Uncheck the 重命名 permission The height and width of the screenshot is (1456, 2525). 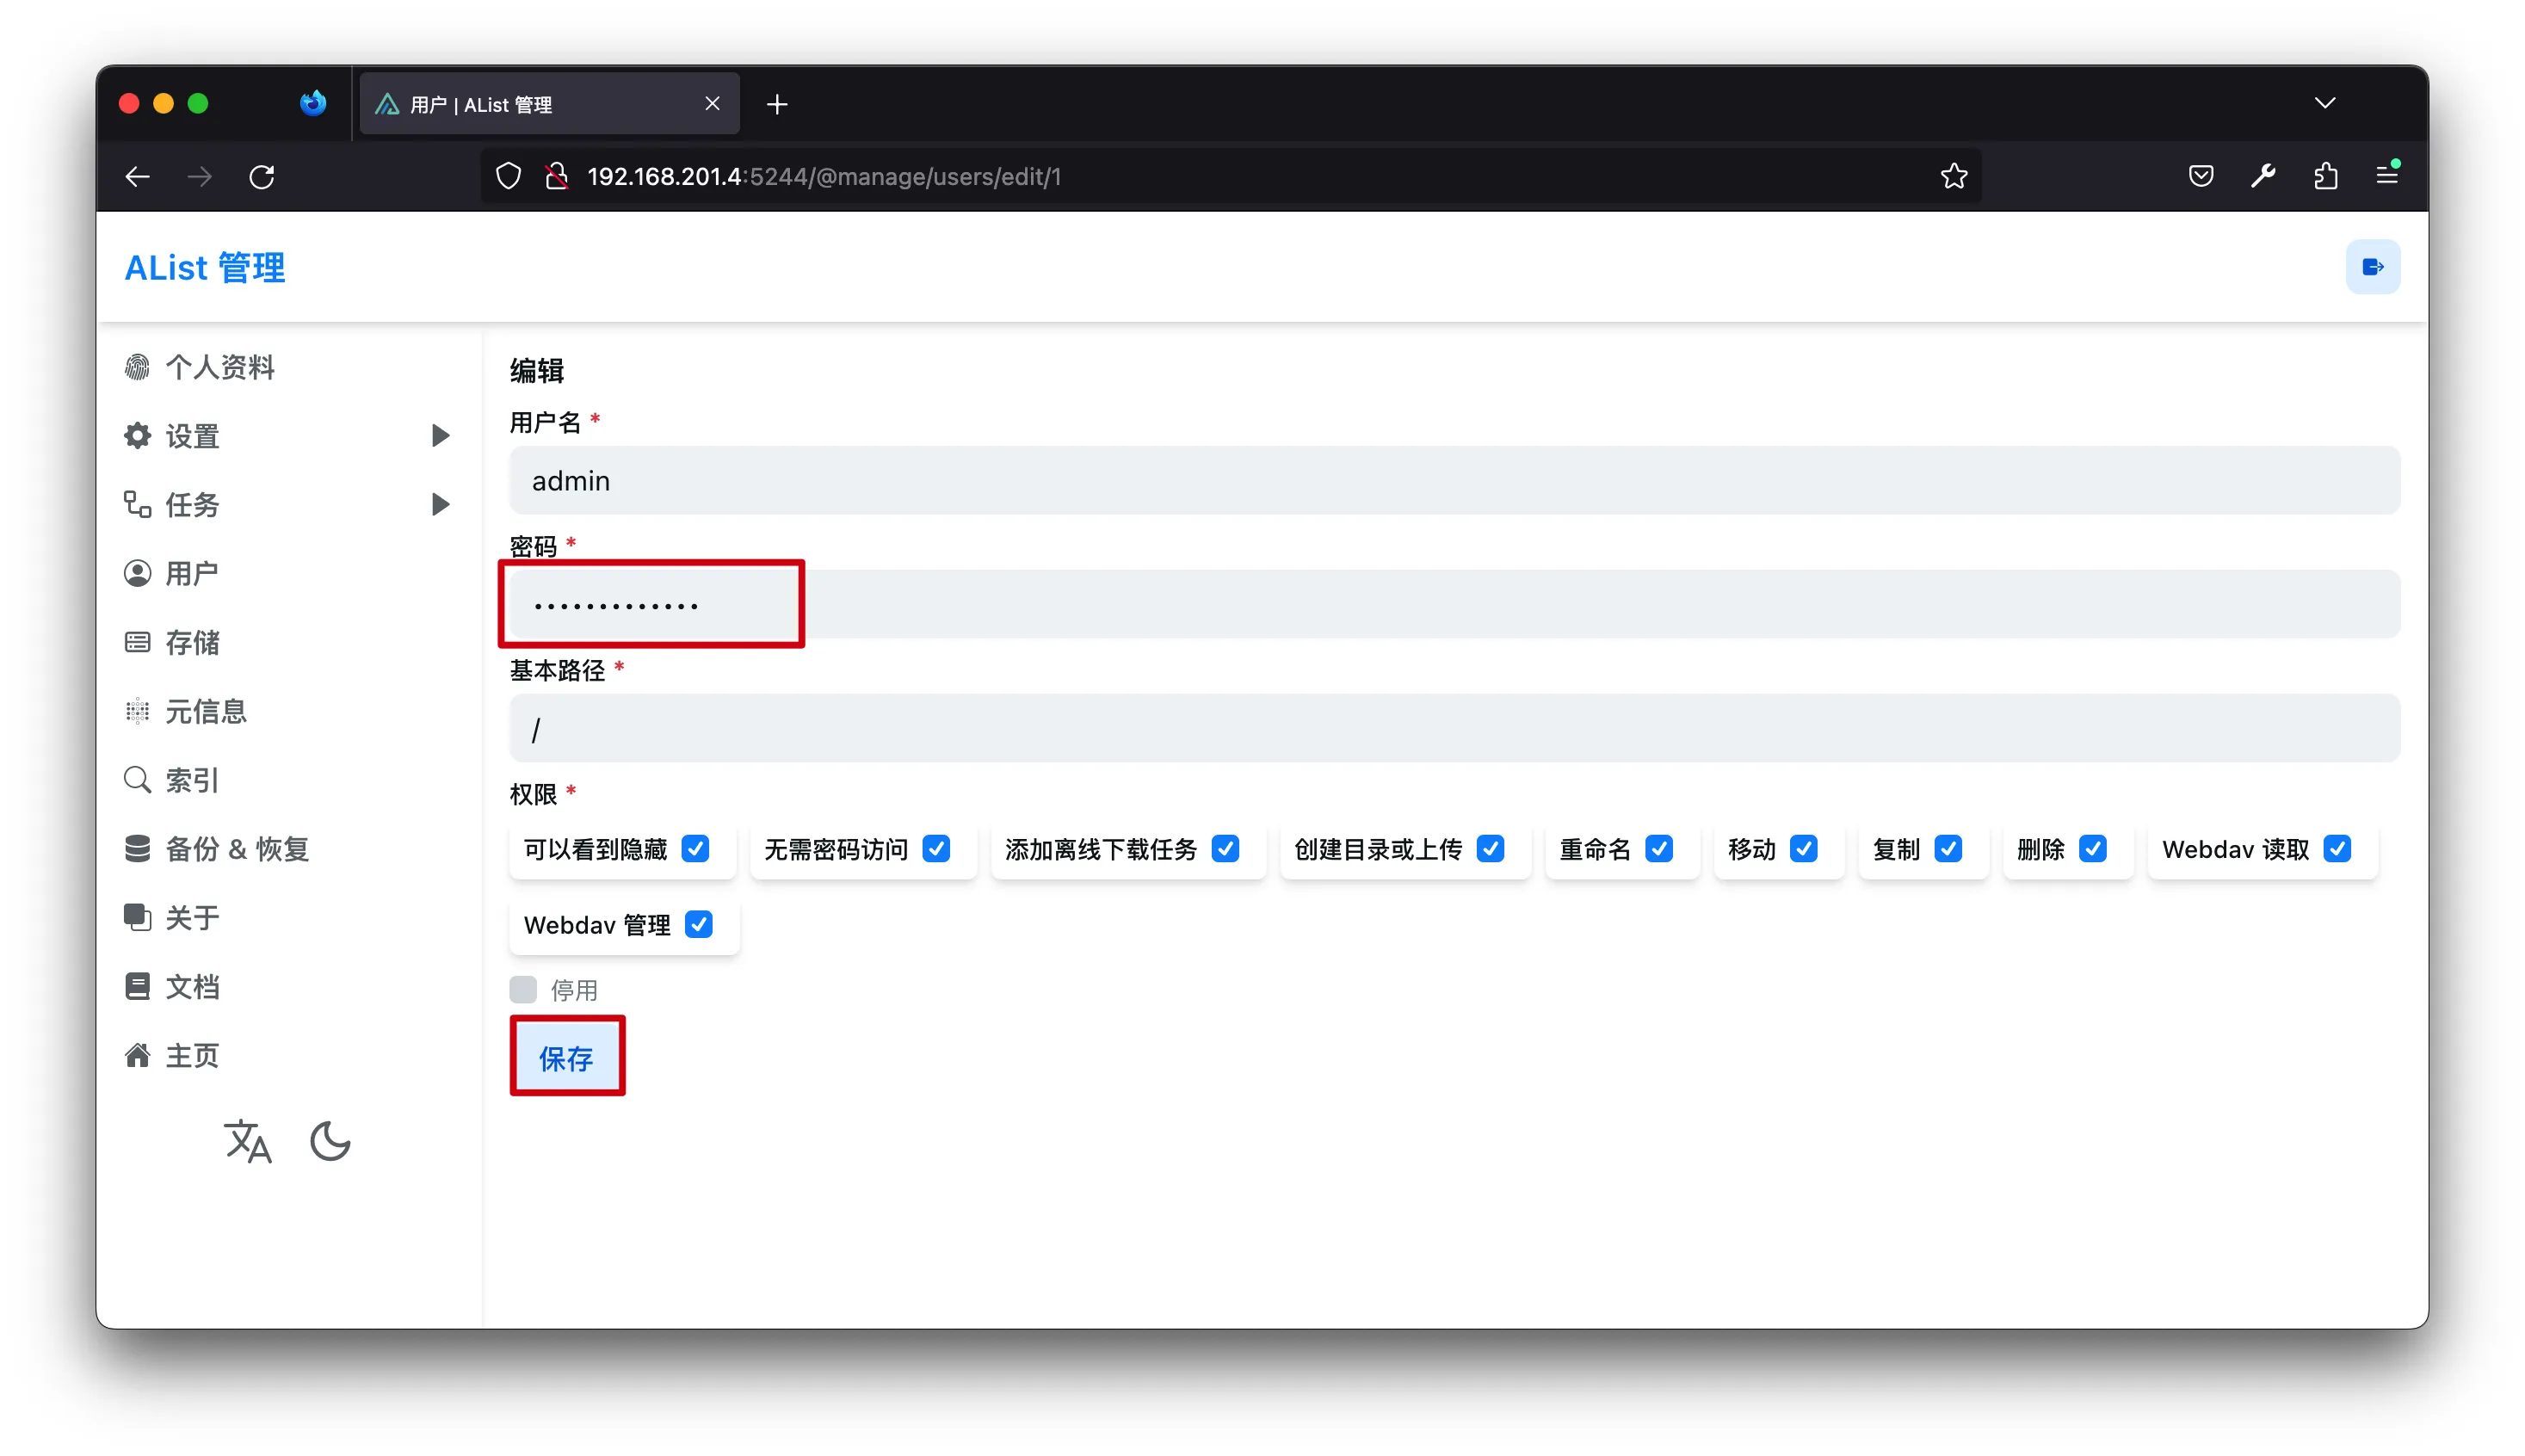coord(1659,849)
